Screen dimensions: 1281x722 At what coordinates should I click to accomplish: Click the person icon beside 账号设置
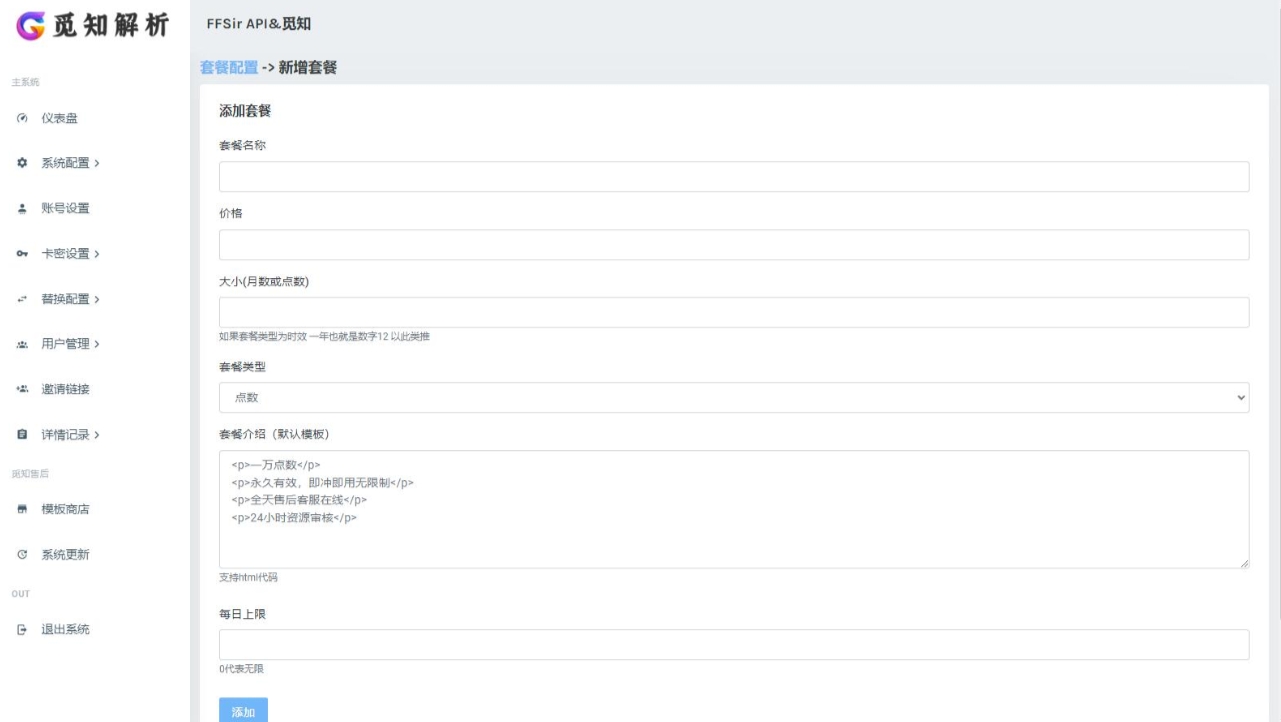pos(22,209)
